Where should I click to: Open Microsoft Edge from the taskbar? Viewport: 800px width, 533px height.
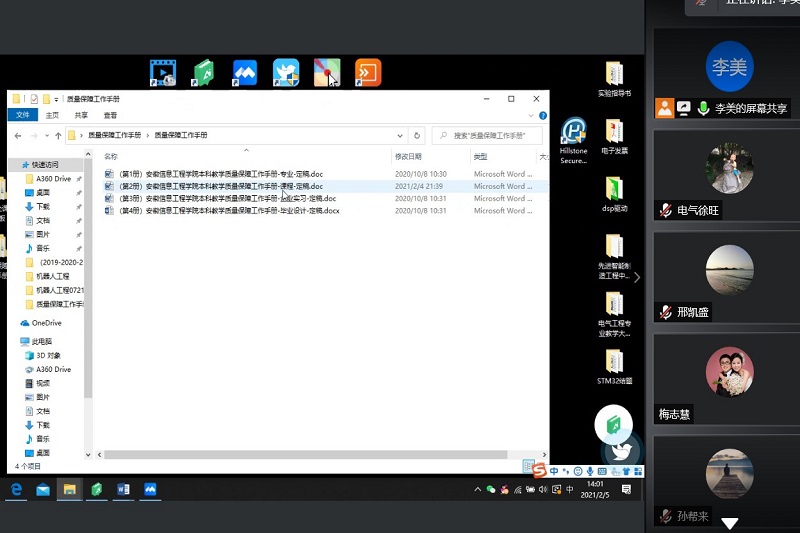tap(17, 490)
